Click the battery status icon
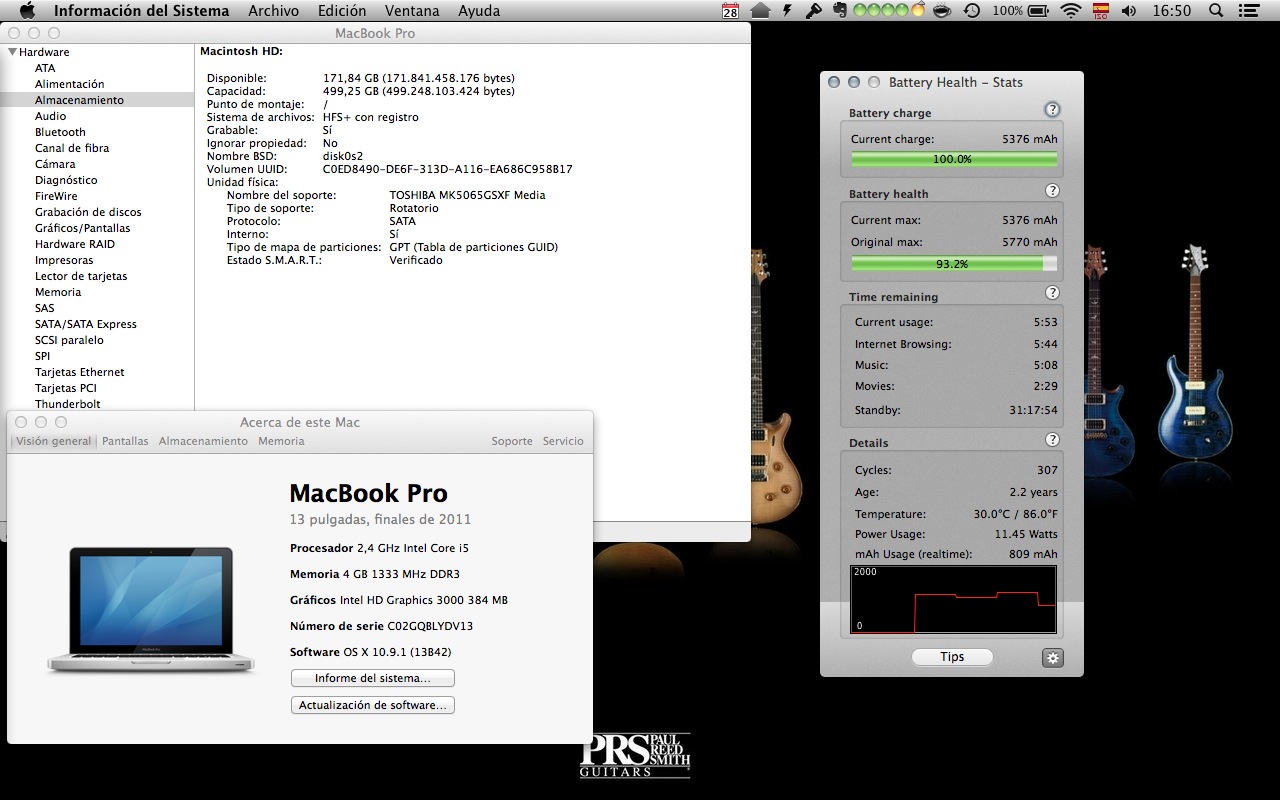The height and width of the screenshot is (800, 1280). 1040,11
